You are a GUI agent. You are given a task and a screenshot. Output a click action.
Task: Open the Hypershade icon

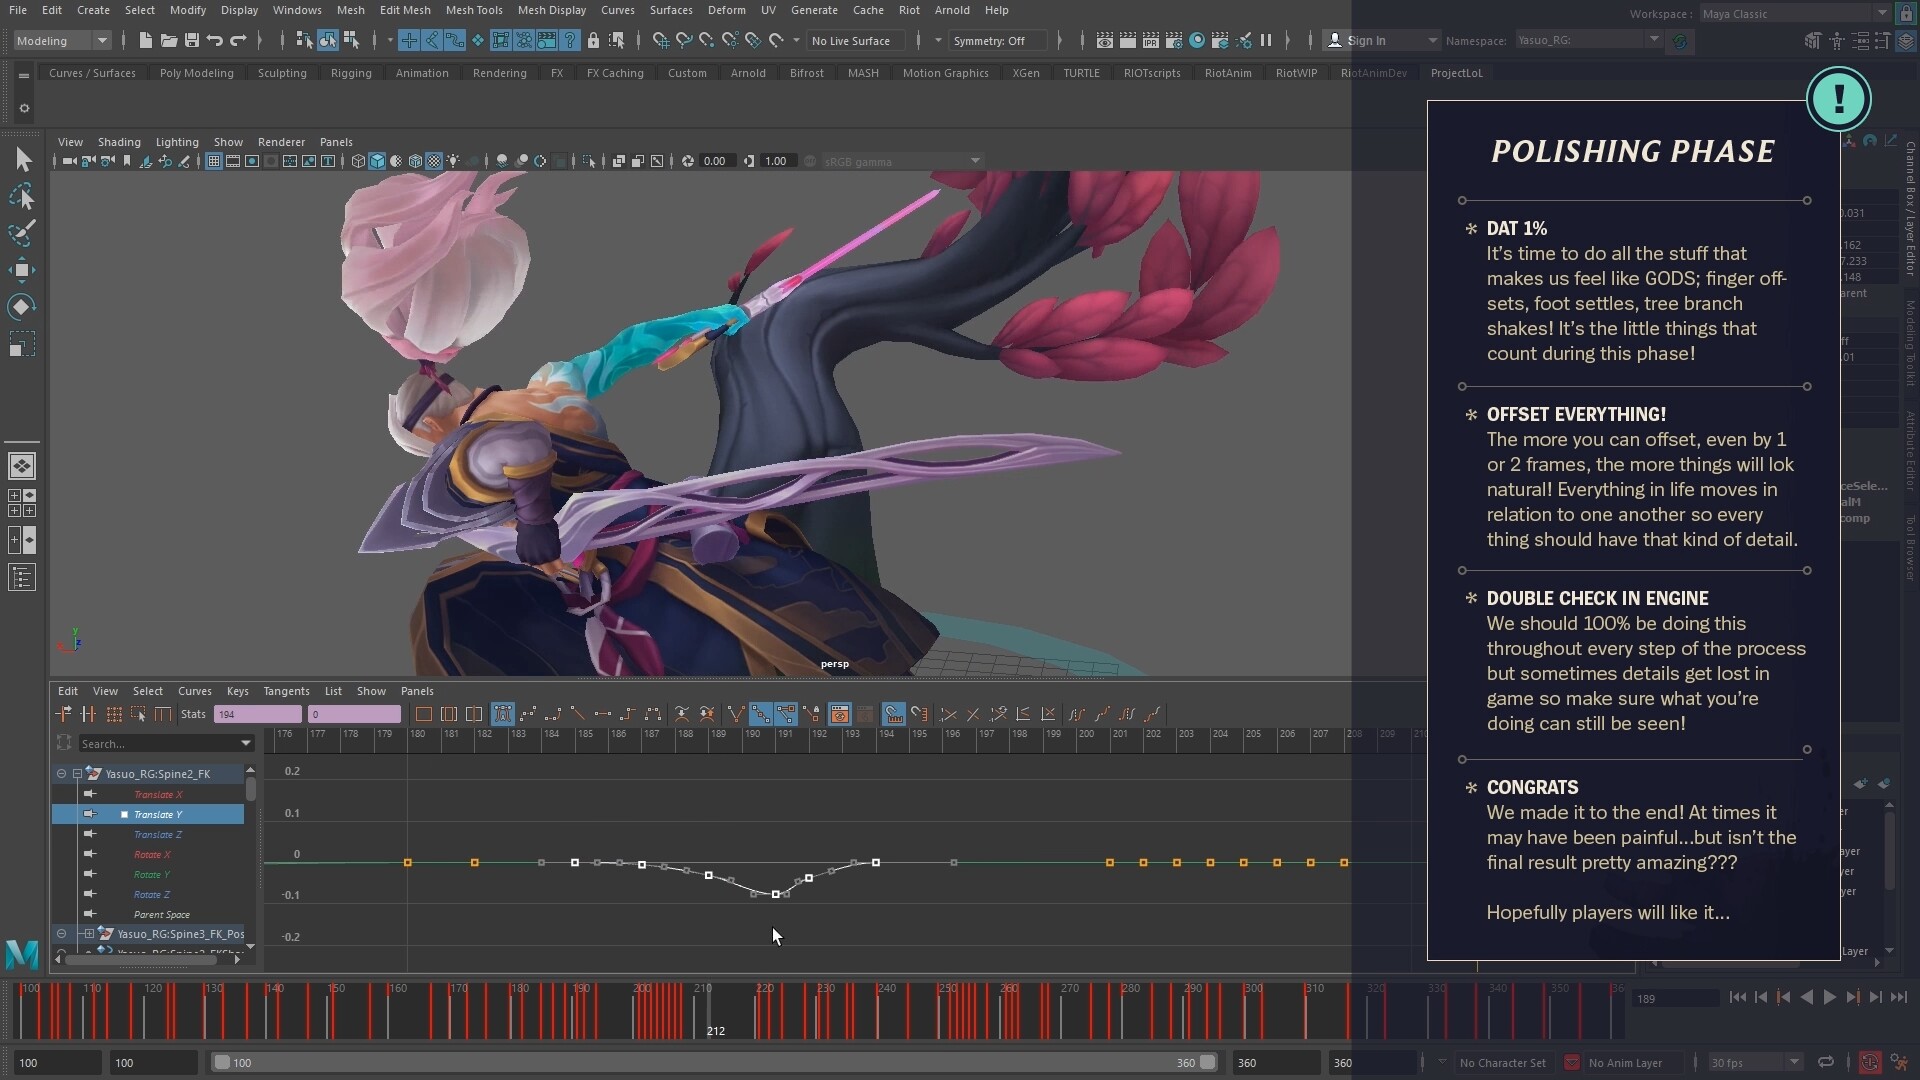(x=1197, y=41)
